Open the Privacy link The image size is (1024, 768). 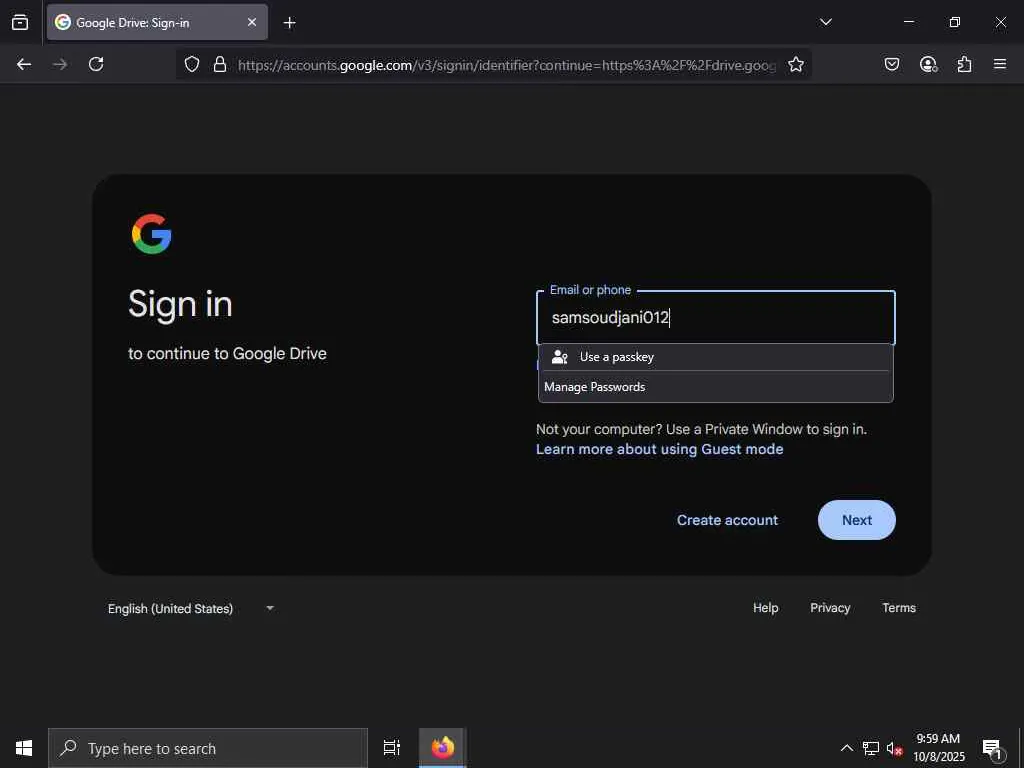coord(830,608)
